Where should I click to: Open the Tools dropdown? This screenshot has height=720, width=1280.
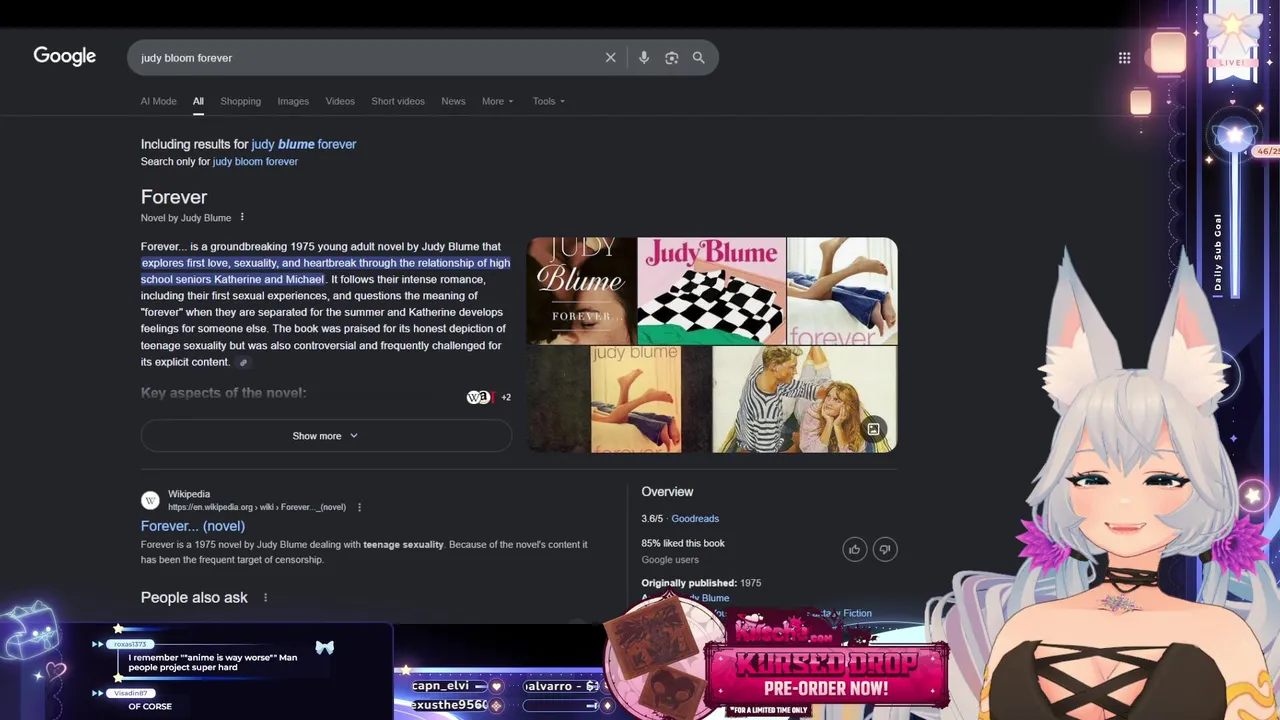[x=548, y=101]
